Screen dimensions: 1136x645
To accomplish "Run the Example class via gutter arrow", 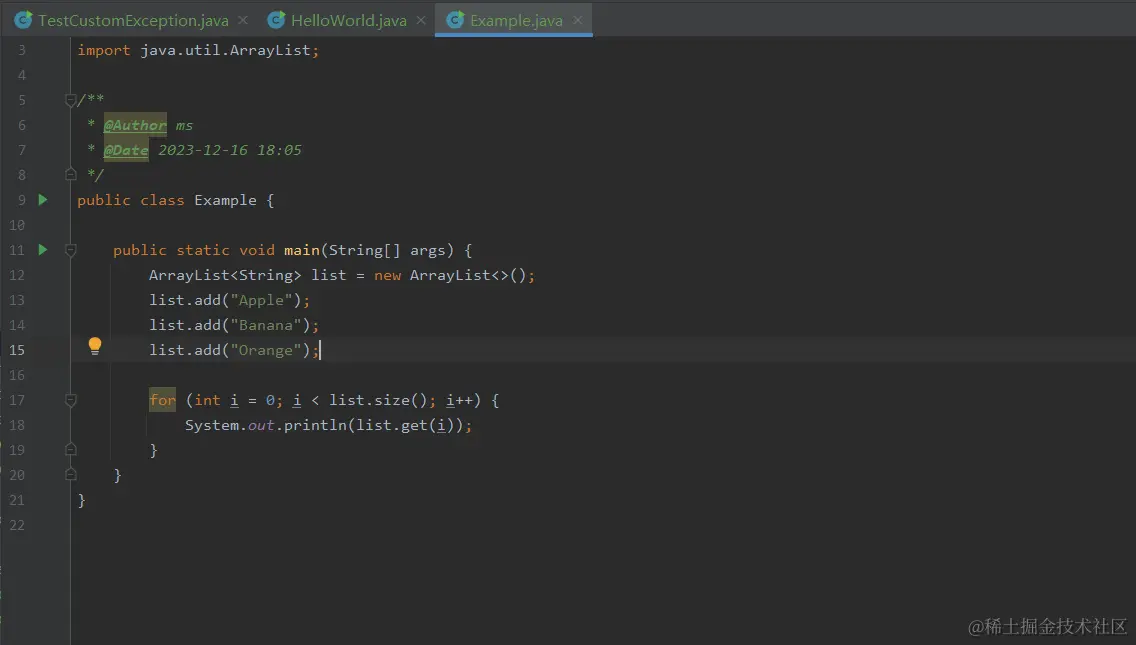I will tap(43, 199).
